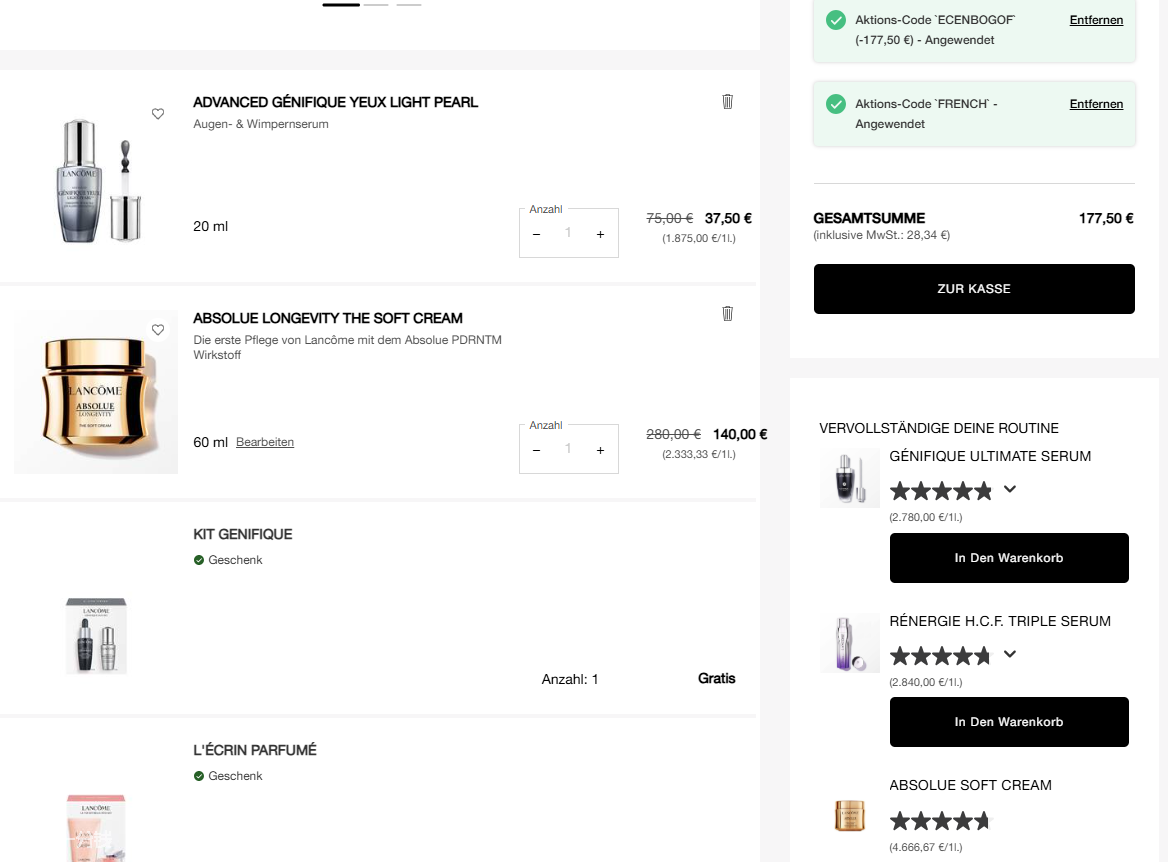This screenshot has height=862, width=1168.
Task: Remove Absolue Longevity Soft Cream with trash icon
Action: [x=727, y=313]
